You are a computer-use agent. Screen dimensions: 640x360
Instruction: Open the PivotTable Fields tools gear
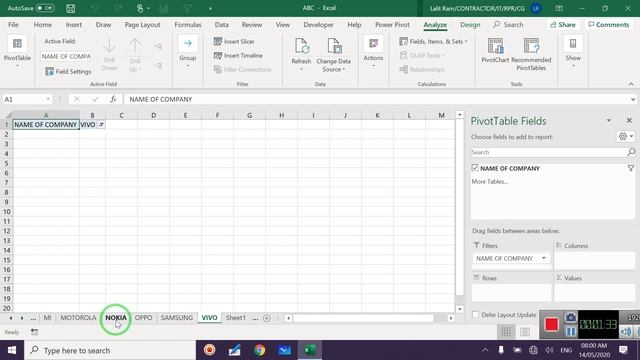coord(625,137)
